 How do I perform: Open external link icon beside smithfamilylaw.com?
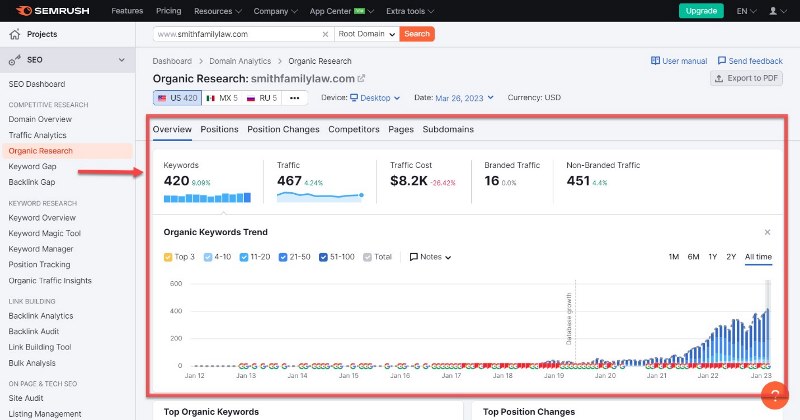361,79
